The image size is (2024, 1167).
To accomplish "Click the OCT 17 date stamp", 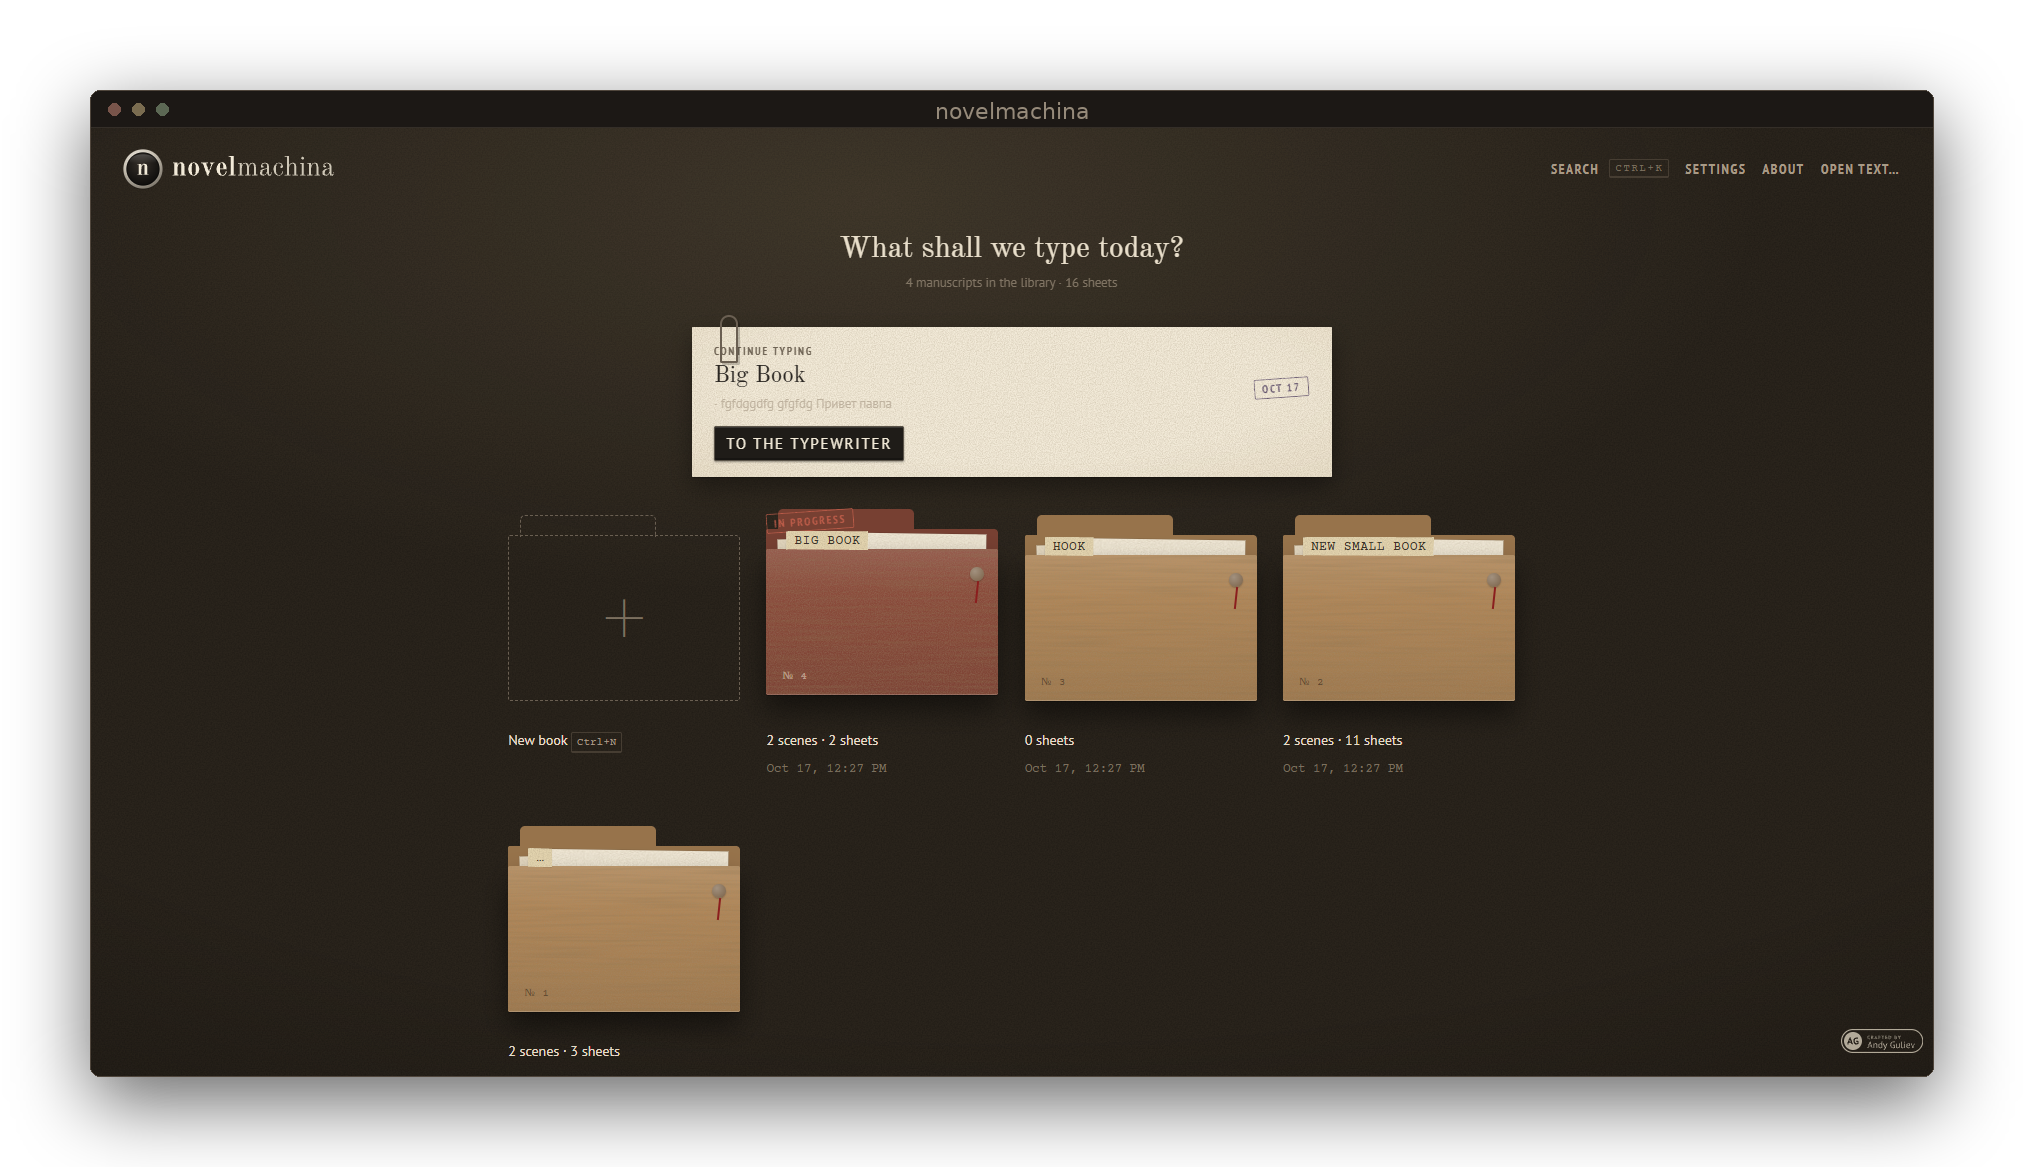I will [x=1281, y=388].
